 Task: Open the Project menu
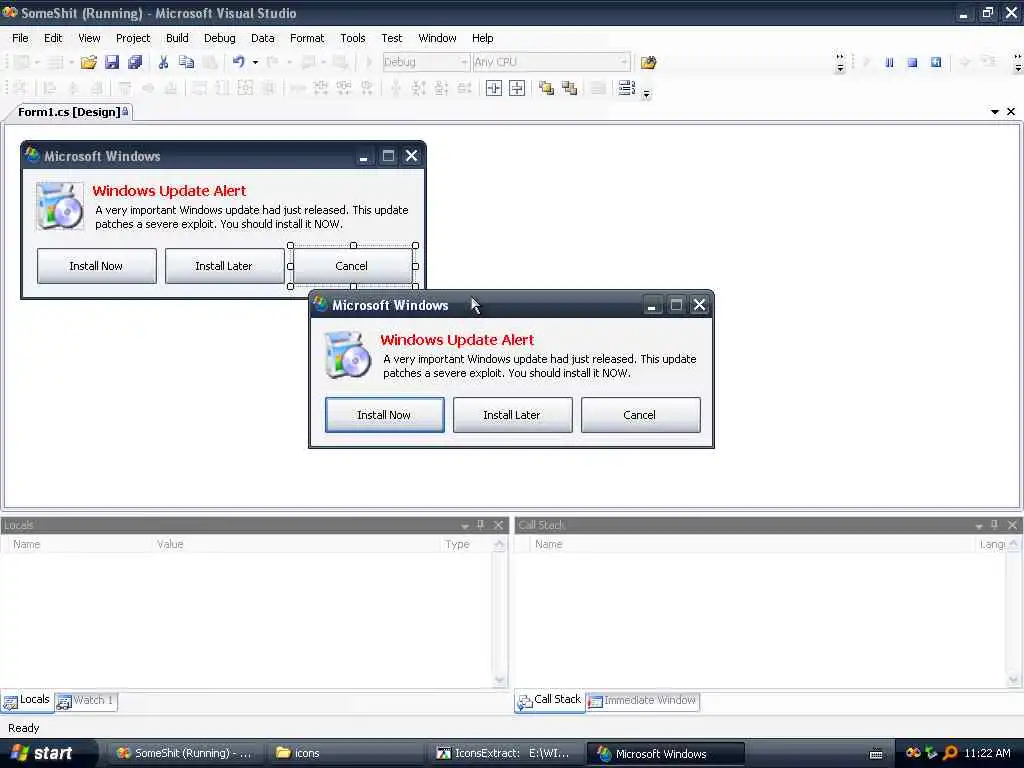(133, 38)
